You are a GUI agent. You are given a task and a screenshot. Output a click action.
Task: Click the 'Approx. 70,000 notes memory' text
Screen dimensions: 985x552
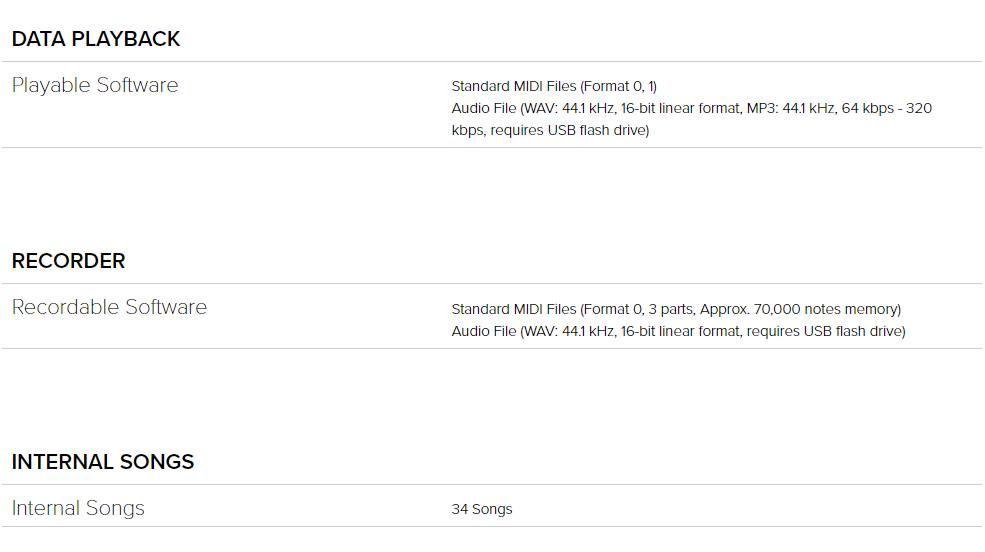coord(798,309)
